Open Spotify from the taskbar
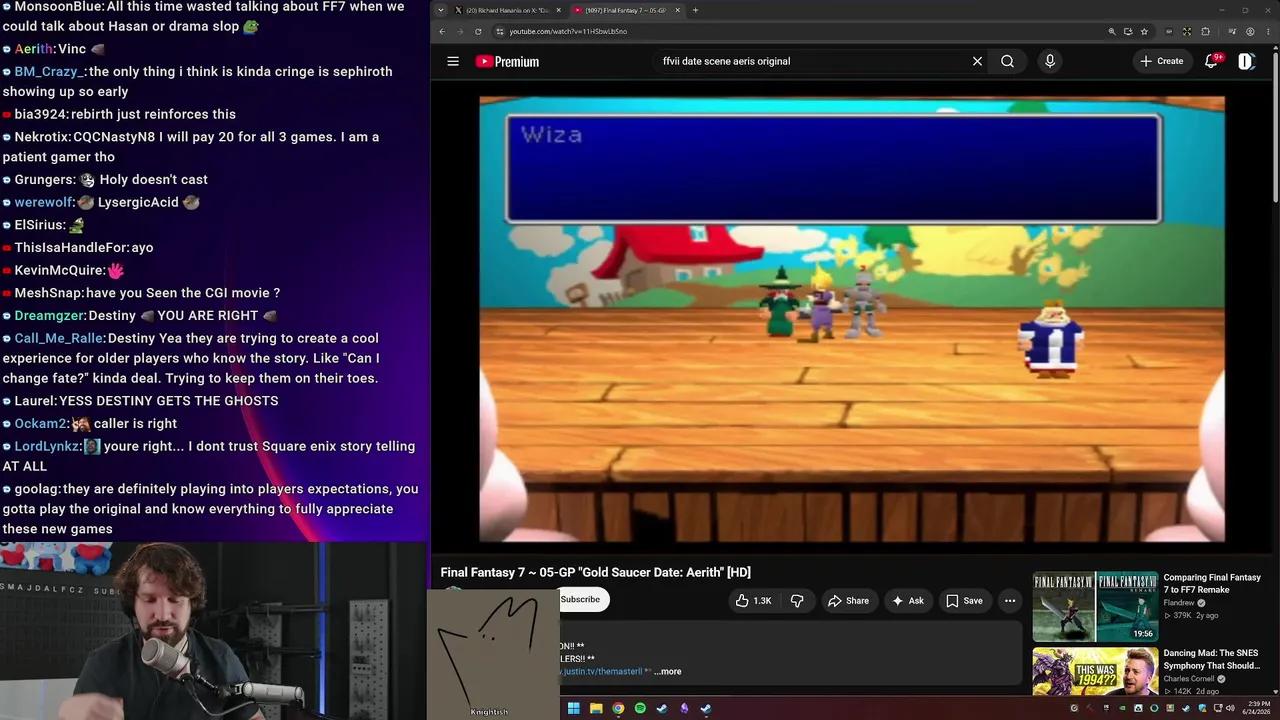 (x=640, y=708)
